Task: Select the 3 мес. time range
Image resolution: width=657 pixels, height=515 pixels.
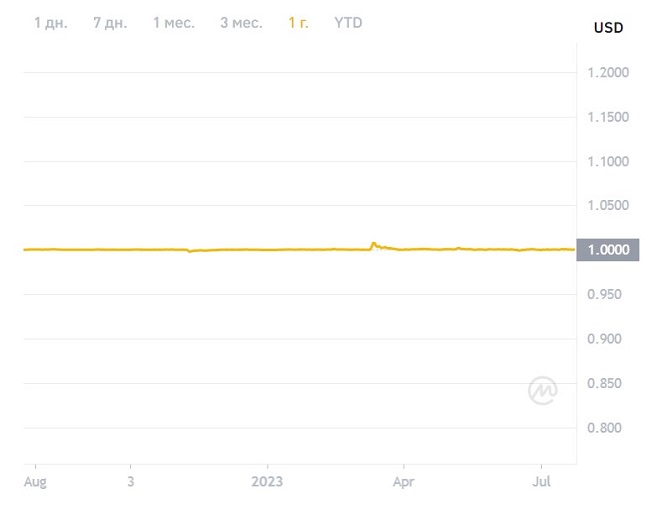Action: (x=241, y=22)
